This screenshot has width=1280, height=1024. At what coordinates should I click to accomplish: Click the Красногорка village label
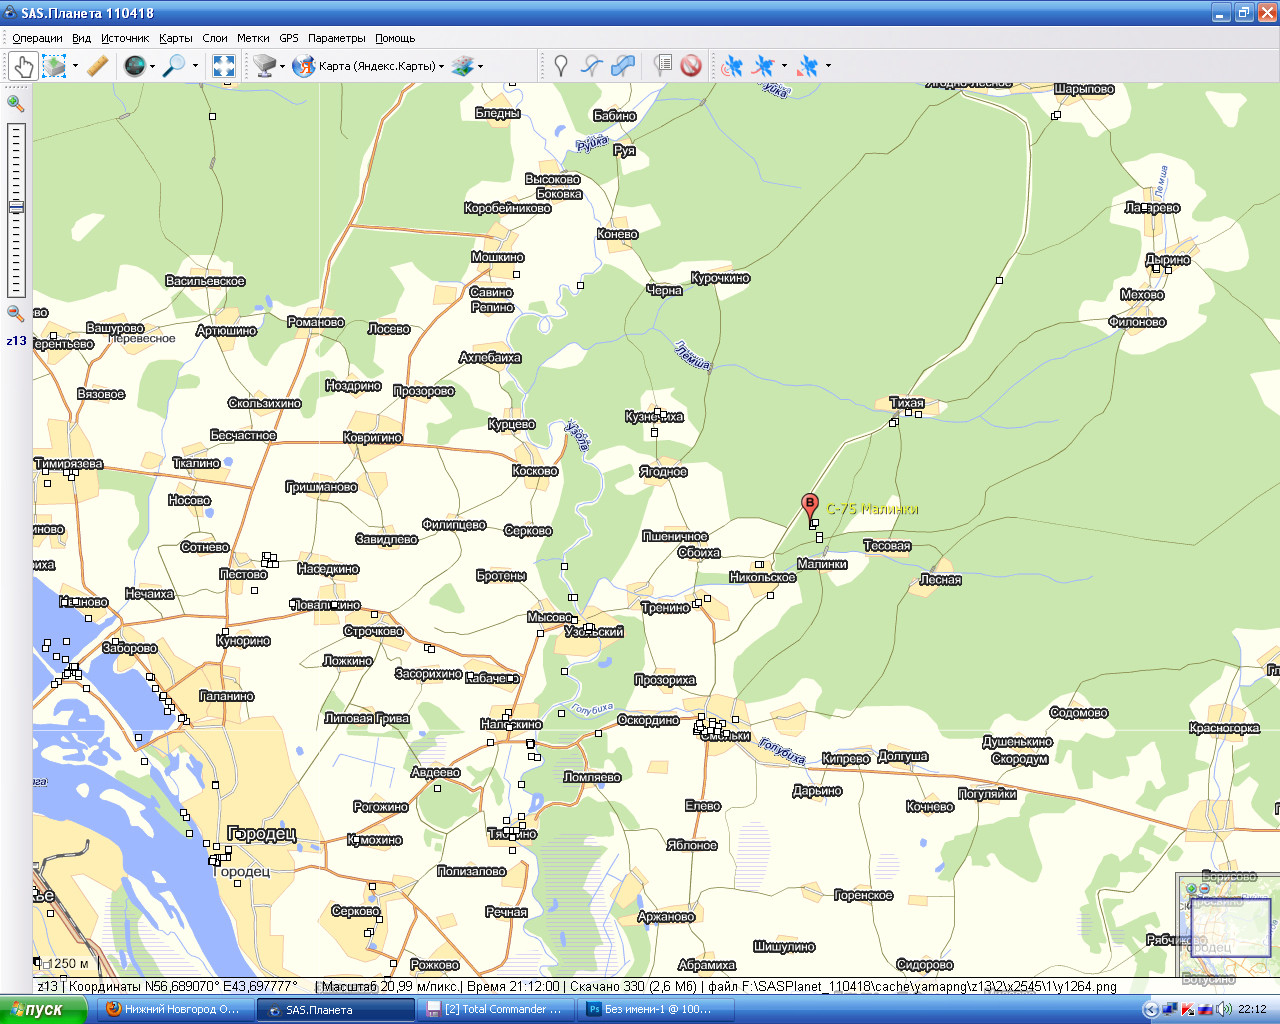1224,728
